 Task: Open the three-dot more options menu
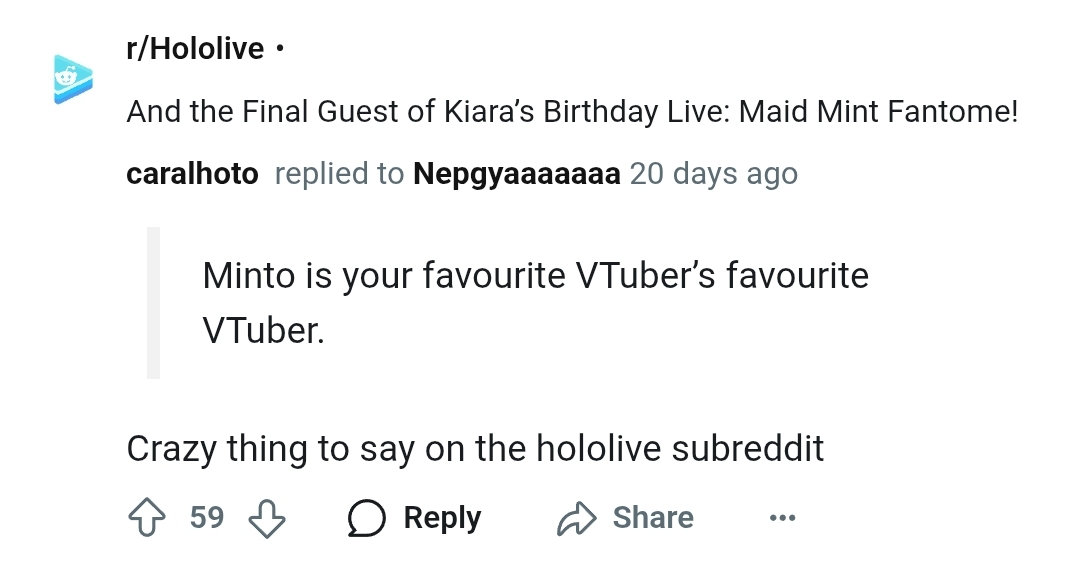coord(782,518)
